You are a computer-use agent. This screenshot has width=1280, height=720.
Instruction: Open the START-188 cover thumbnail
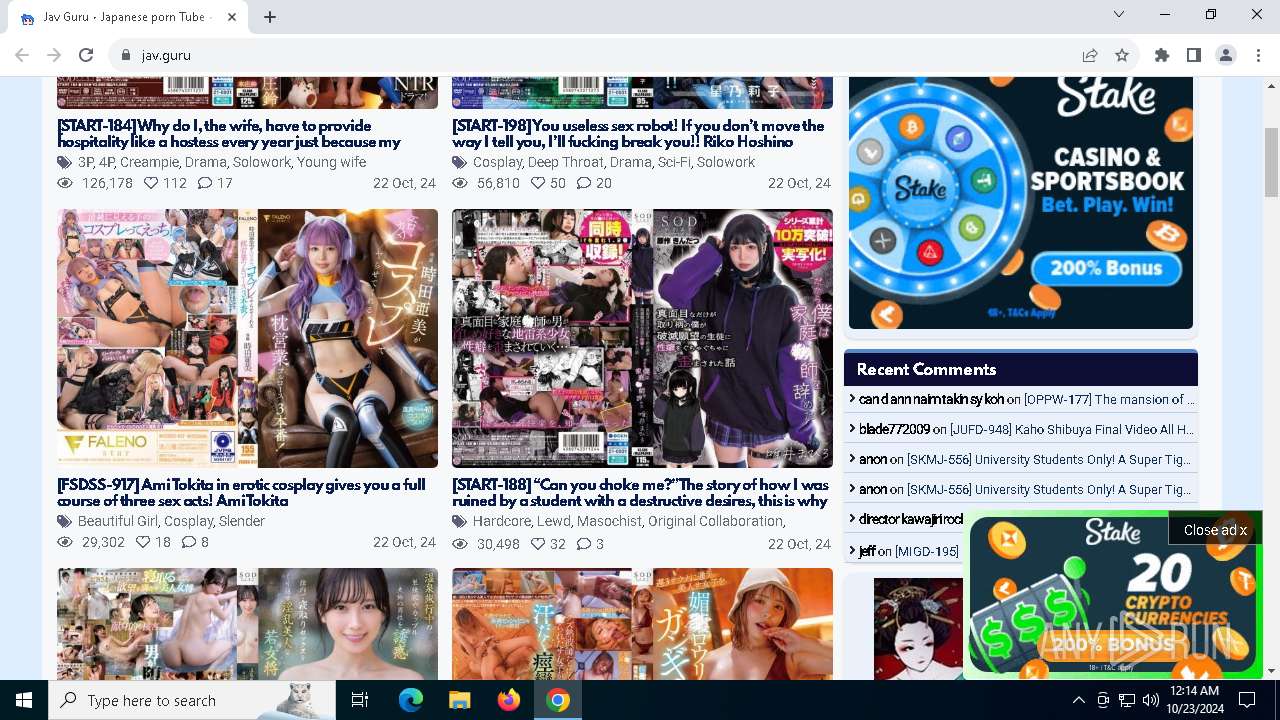pyautogui.click(x=642, y=338)
